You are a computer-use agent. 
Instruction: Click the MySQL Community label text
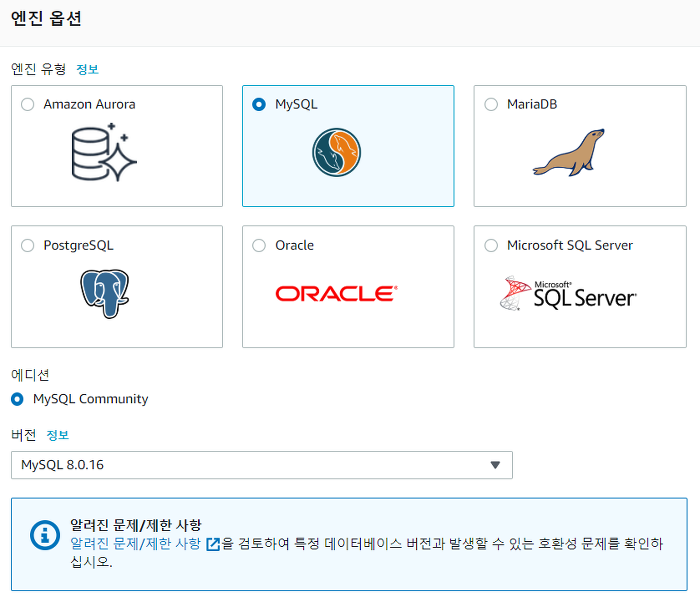pos(91,399)
